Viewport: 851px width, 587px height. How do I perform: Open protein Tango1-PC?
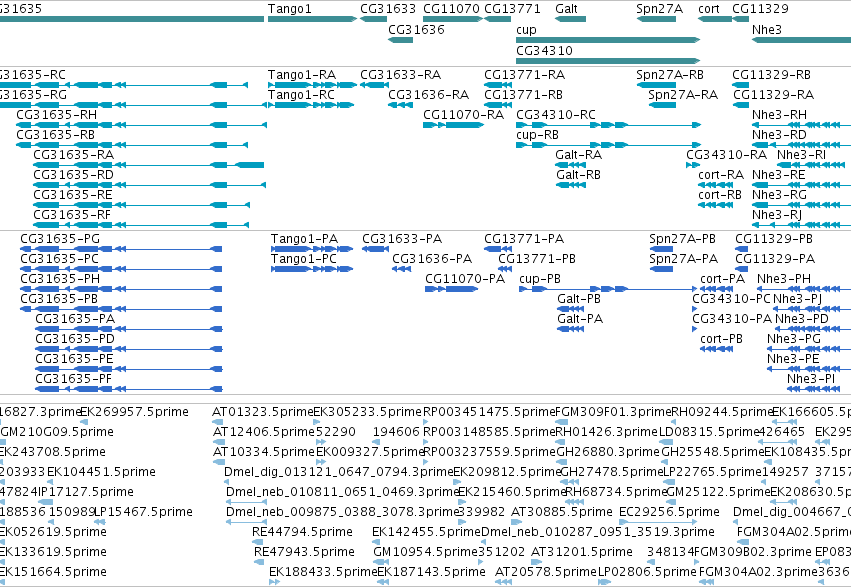pyautogui.click(x=304, y=259)
